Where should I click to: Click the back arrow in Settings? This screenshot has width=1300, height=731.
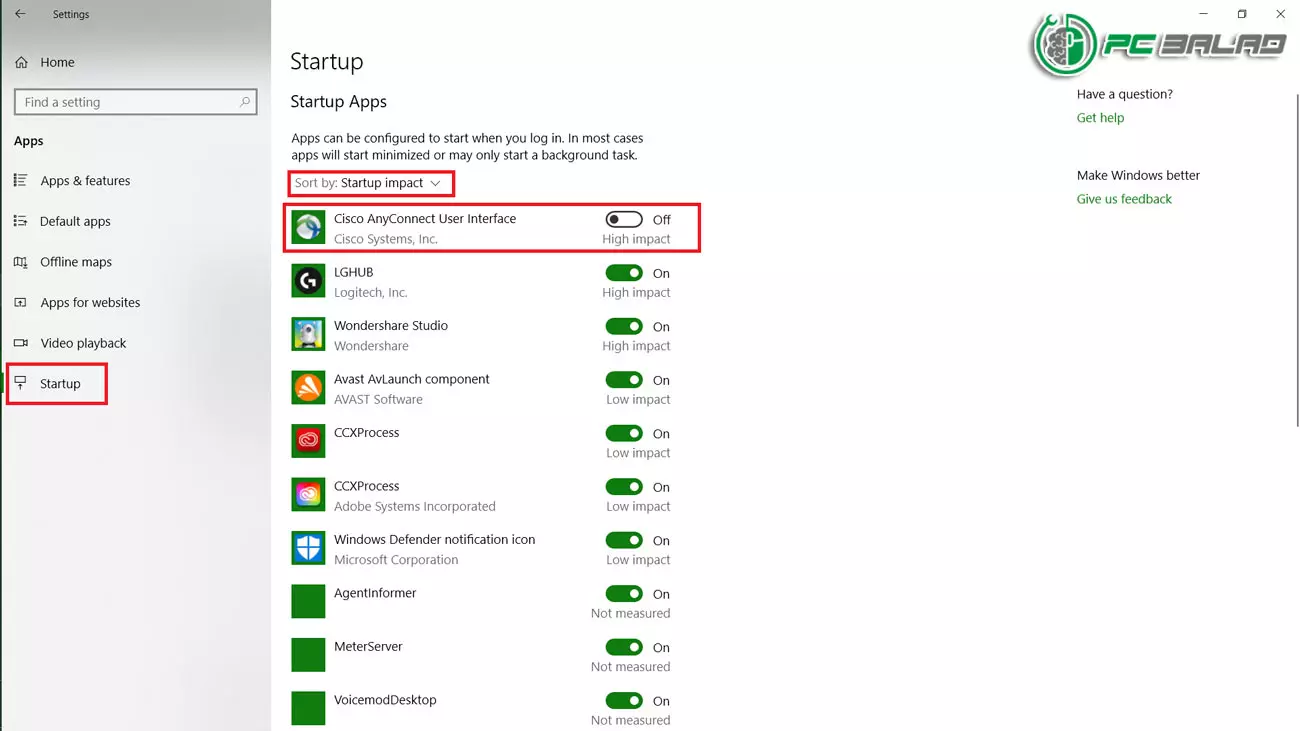tap(20, 14)
